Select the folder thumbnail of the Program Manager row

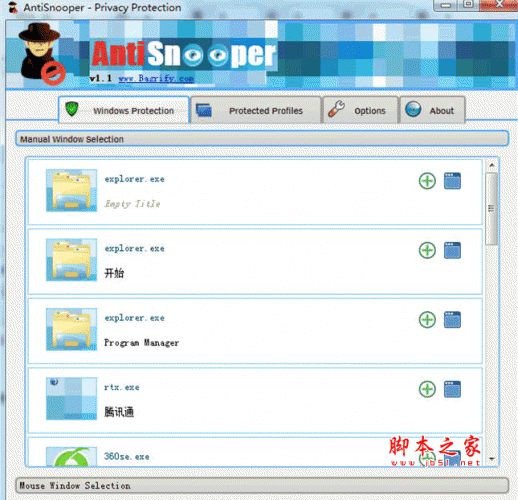[x=71, y=329]
